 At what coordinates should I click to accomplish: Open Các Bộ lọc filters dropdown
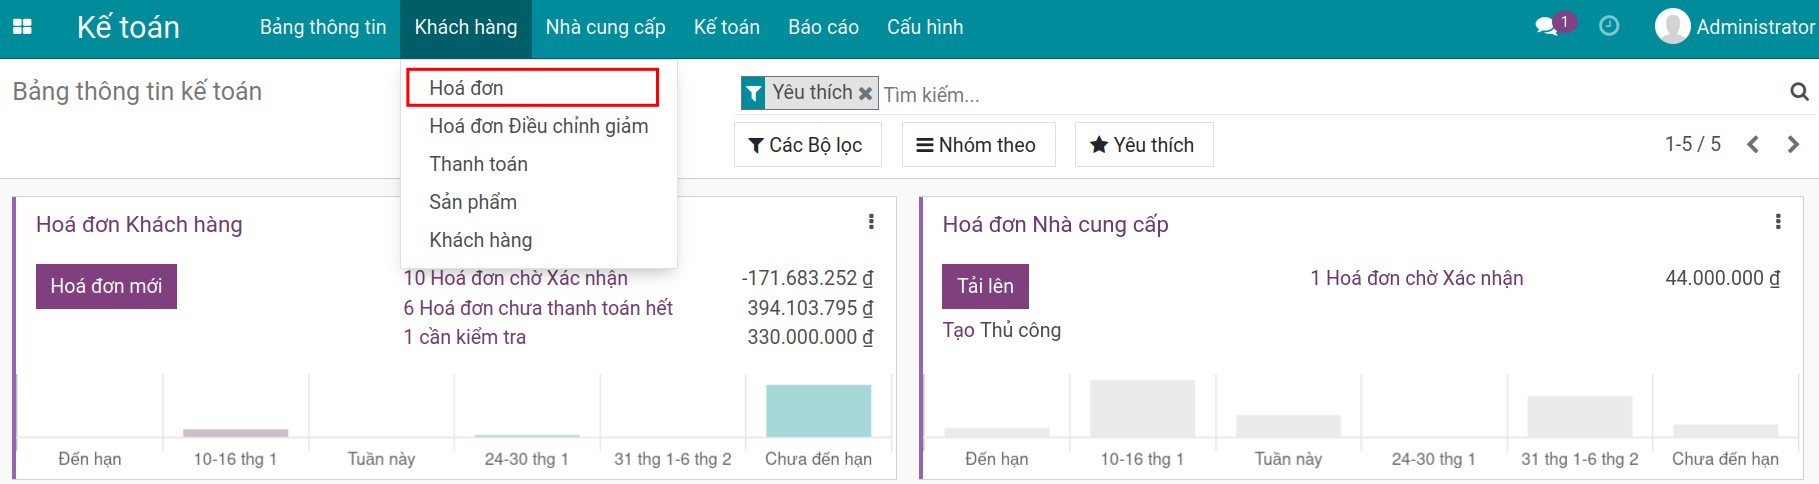pyautogui.click(x=807, y=145)
